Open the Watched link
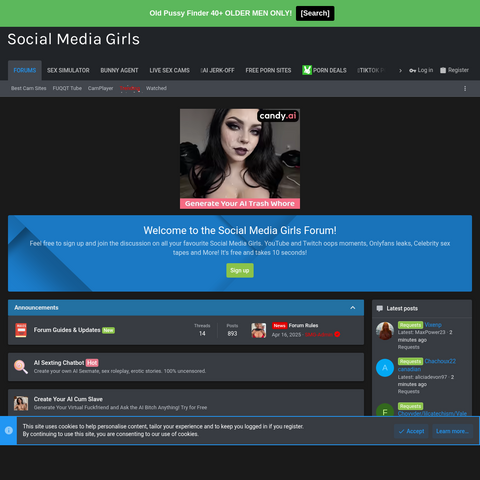Image resolution: width=480 pixels, height=480 pixels. pos(156,88)
